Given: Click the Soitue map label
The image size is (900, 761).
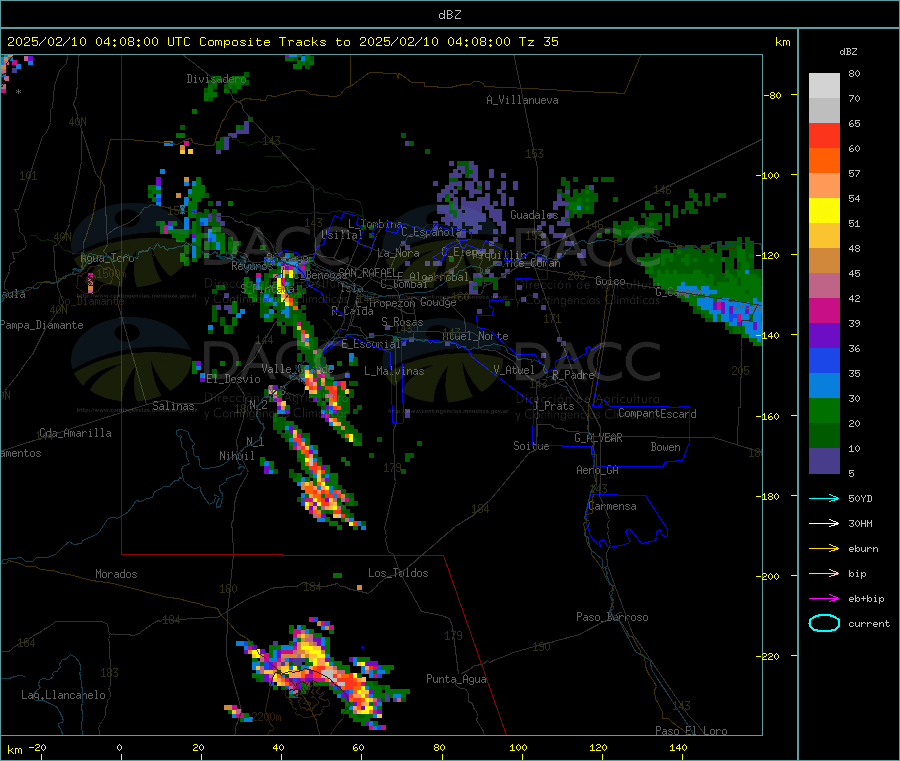Looking at the screenshot, I should click(531, 446).
